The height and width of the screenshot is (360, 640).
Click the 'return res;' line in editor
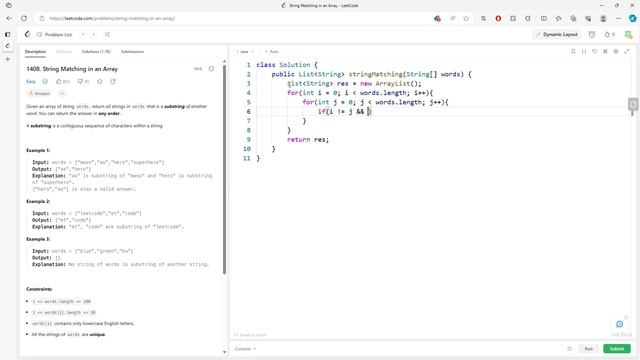308,140
